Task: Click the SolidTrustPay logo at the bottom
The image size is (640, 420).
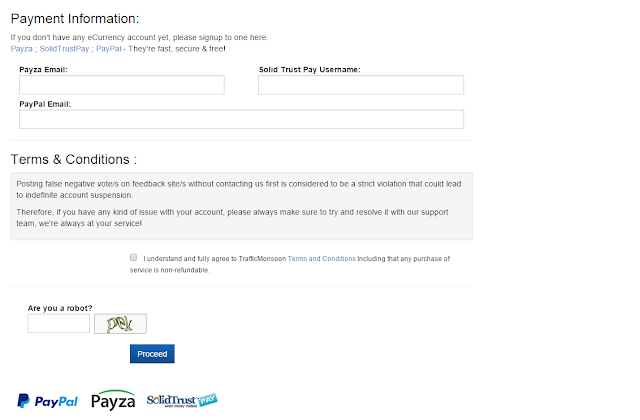Action: pyautogui.click(x=181, y=399)
